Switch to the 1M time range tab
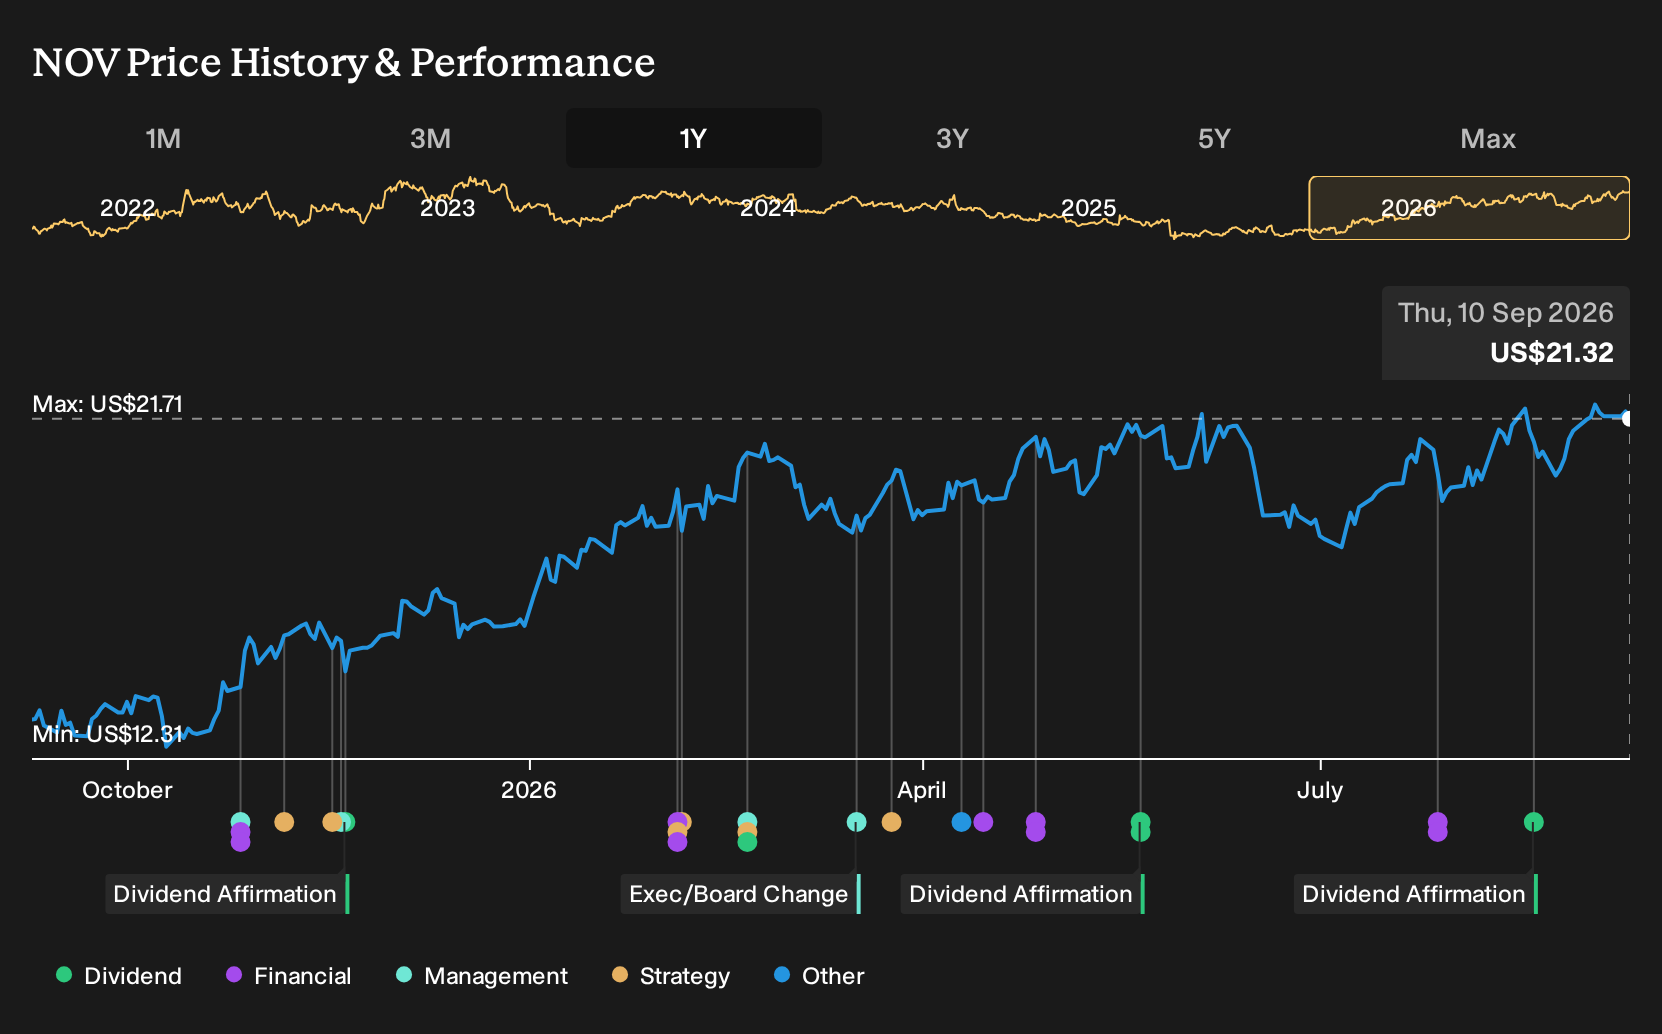The width and height of the screenshot is (1662, 1034). click(x=163, y=138)
